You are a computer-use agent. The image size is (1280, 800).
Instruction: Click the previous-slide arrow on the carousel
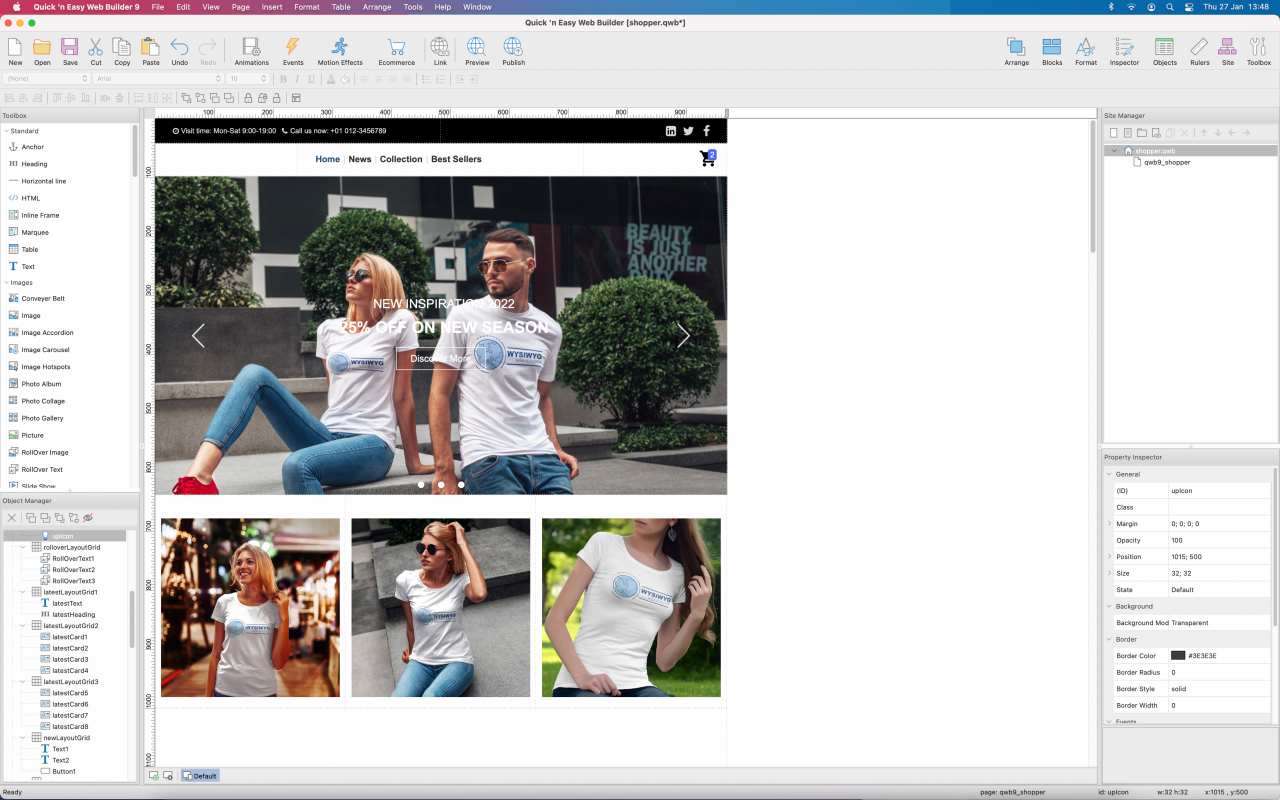click(198, 336)
